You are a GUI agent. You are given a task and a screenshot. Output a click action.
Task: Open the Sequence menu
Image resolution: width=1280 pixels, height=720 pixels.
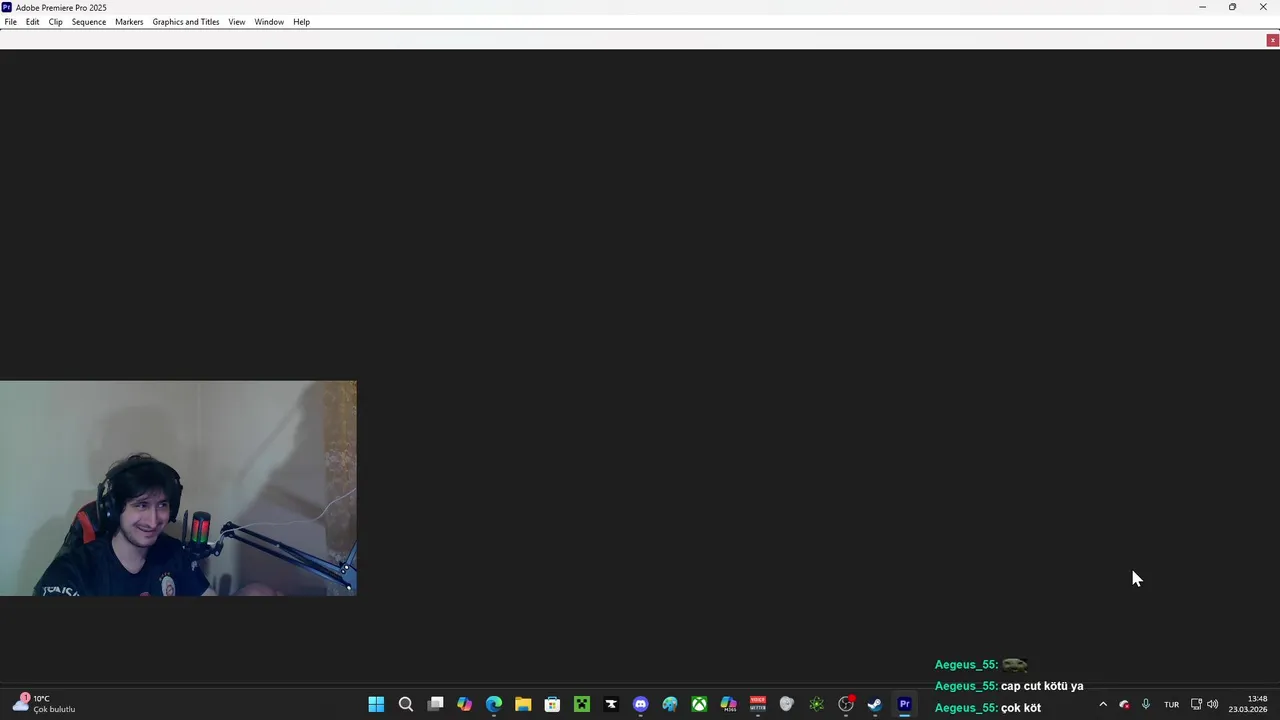coord(89,22)
